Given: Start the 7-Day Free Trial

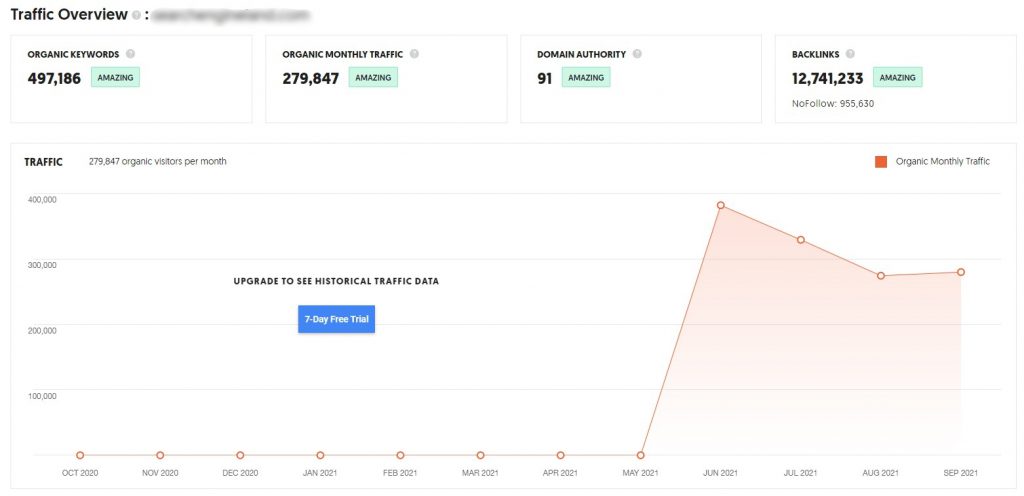Looking at the screenshot, I should pyautogui.click(x=336, y=319).
